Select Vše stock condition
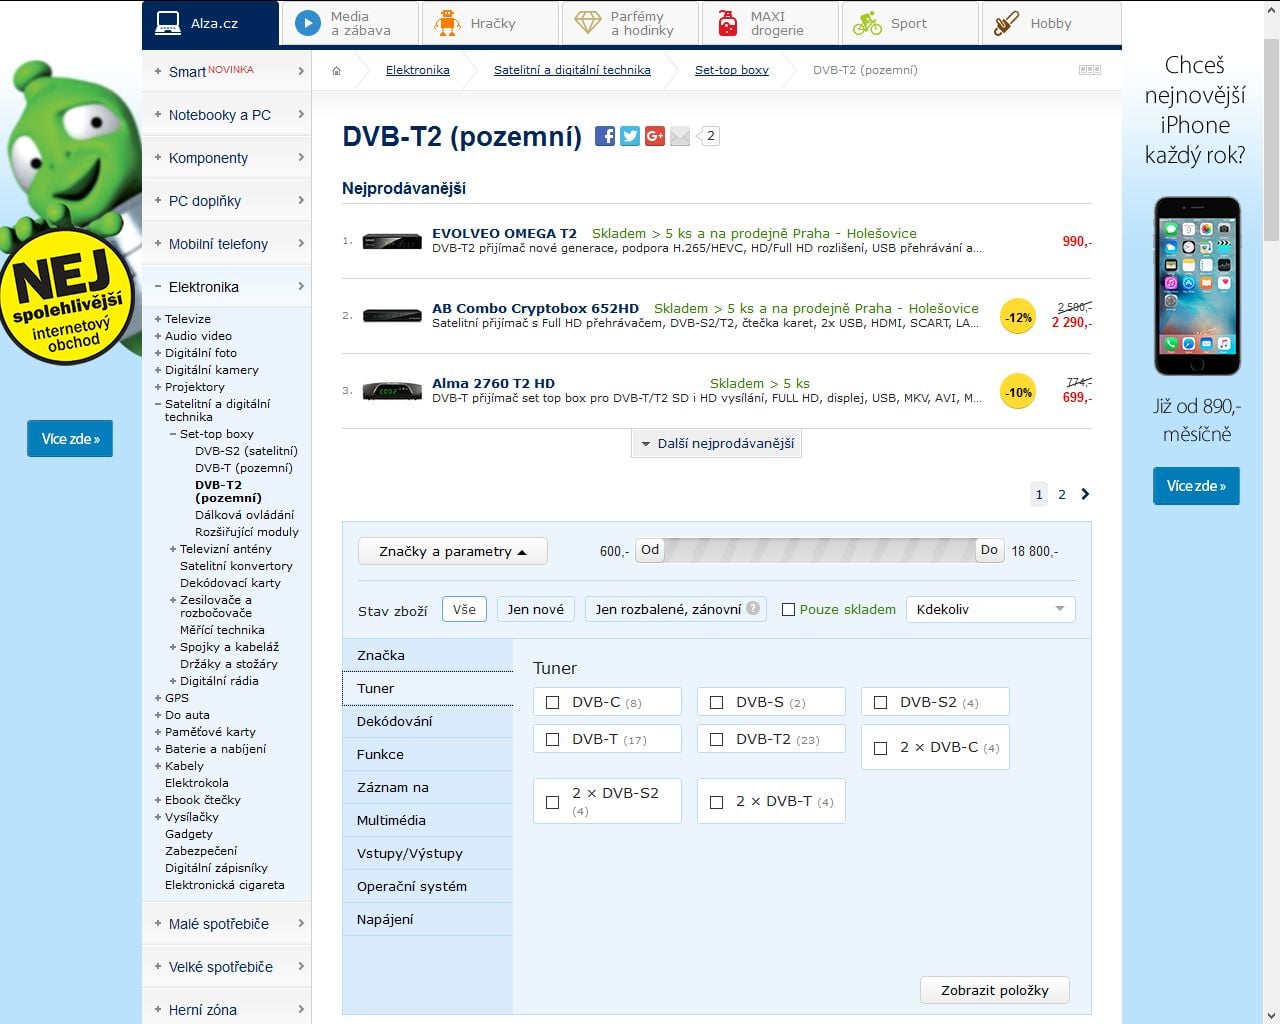 tap(464, 609)
